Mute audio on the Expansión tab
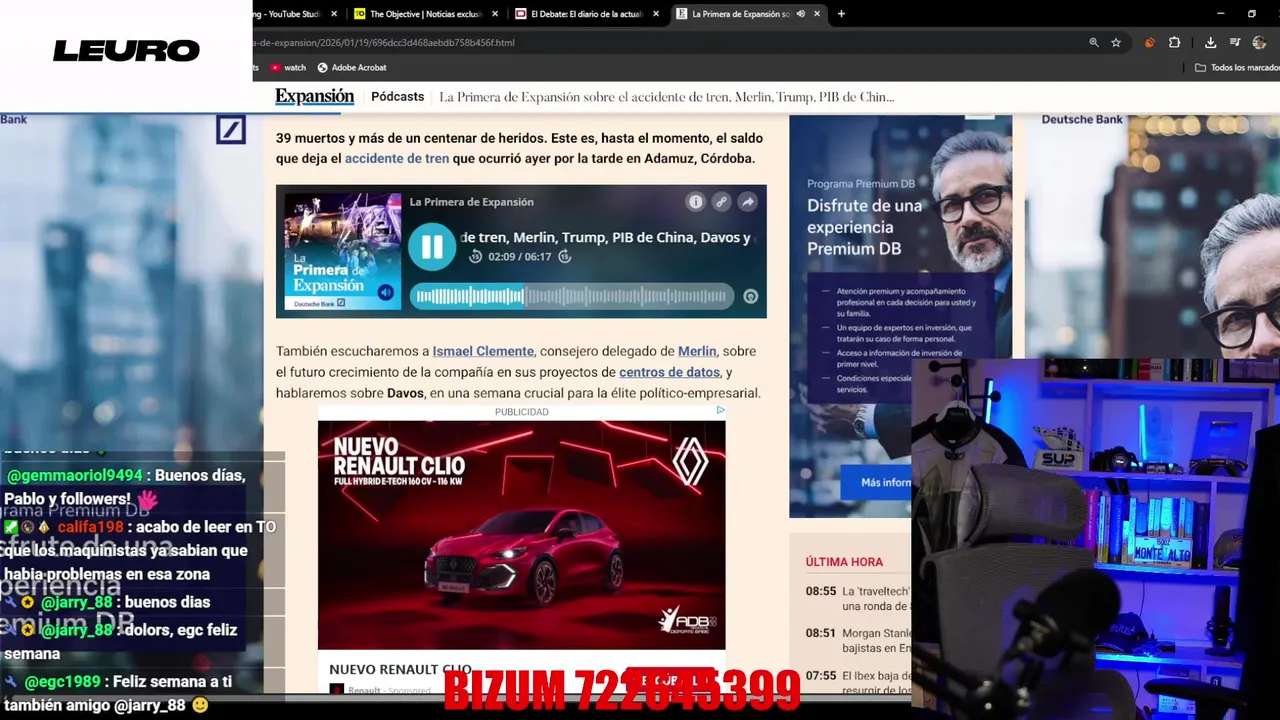 [800, 14]
